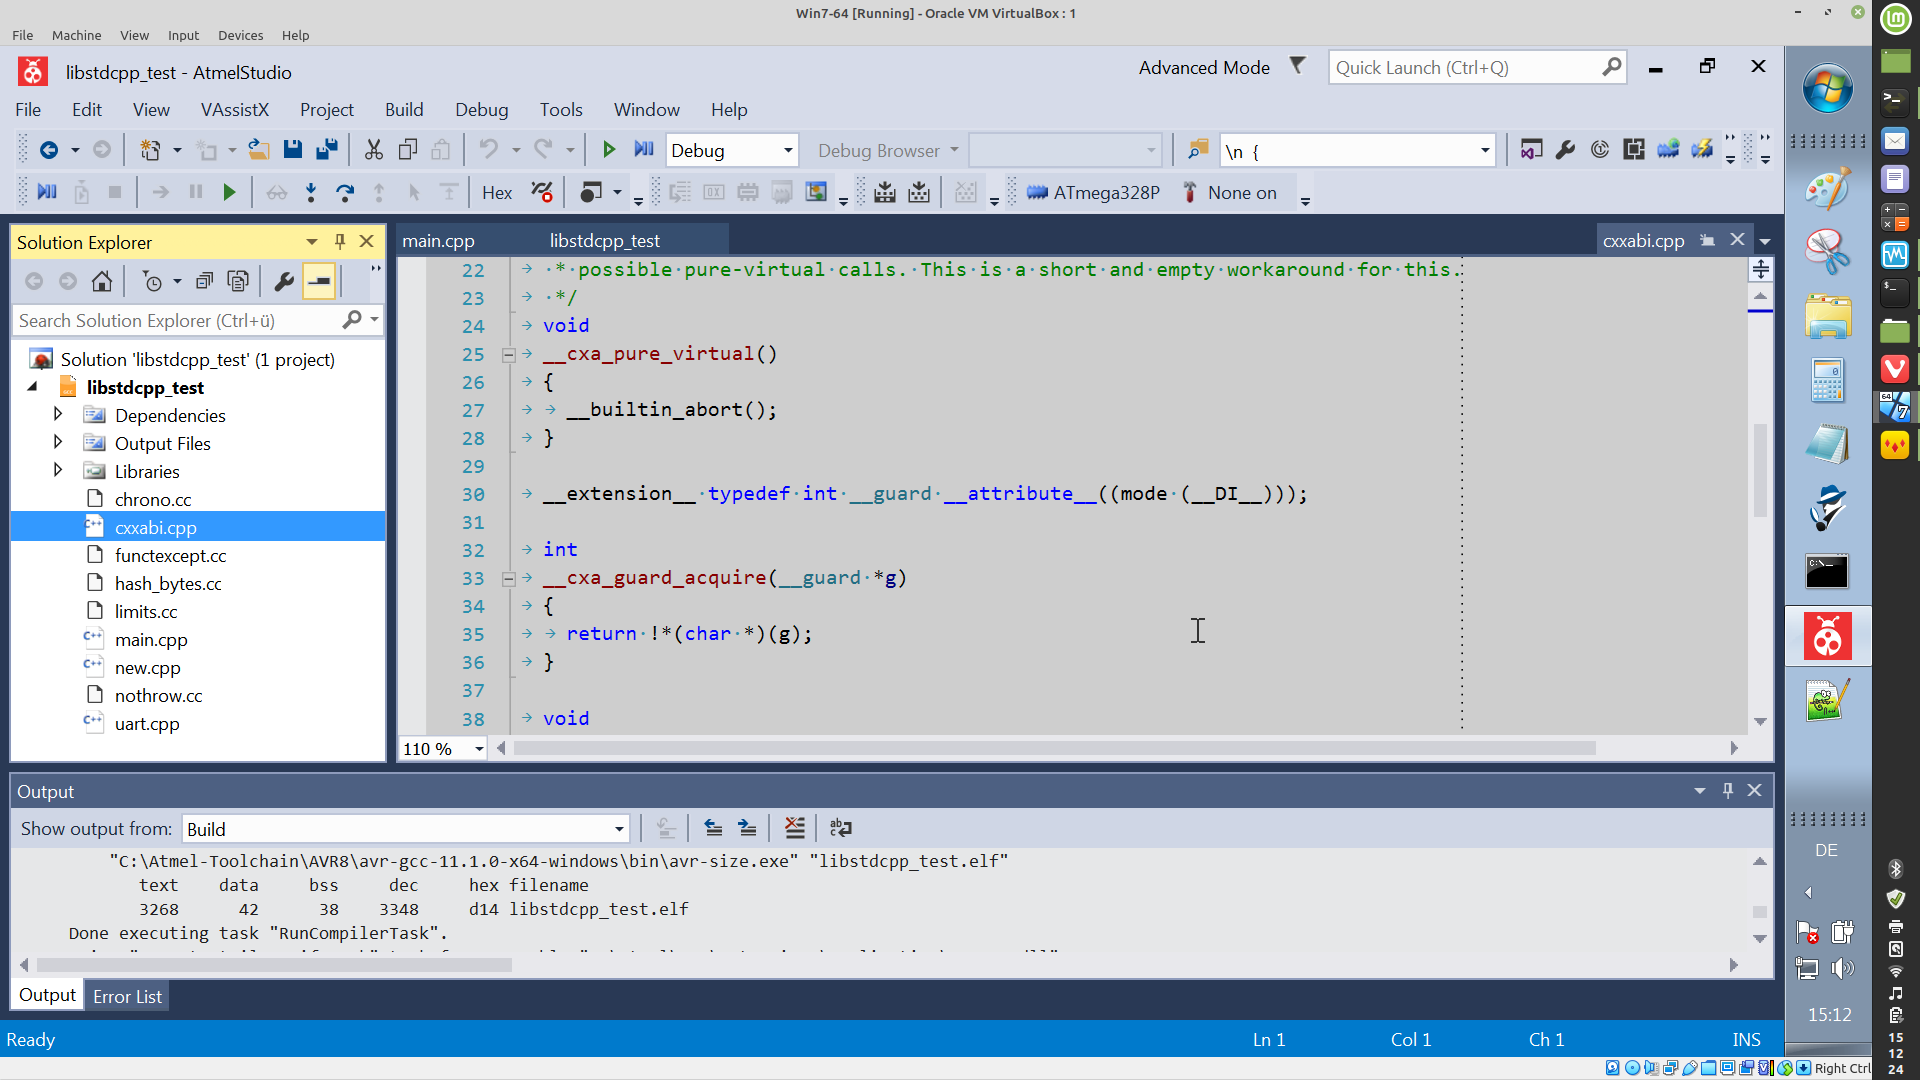The height and width of the screenshot is (1080, 1920).
Task: Select nothrow.cc in Solution Explorer
Action: coord(158,695)
